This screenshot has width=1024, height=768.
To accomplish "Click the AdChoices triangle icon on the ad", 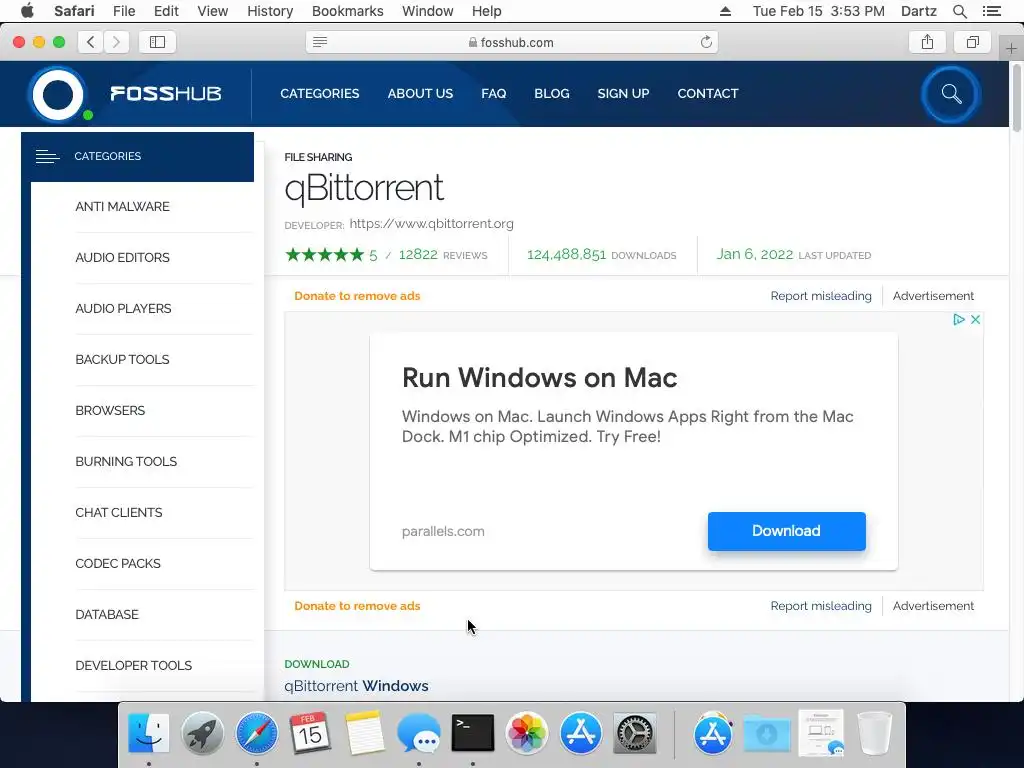I will coord(959,319).
